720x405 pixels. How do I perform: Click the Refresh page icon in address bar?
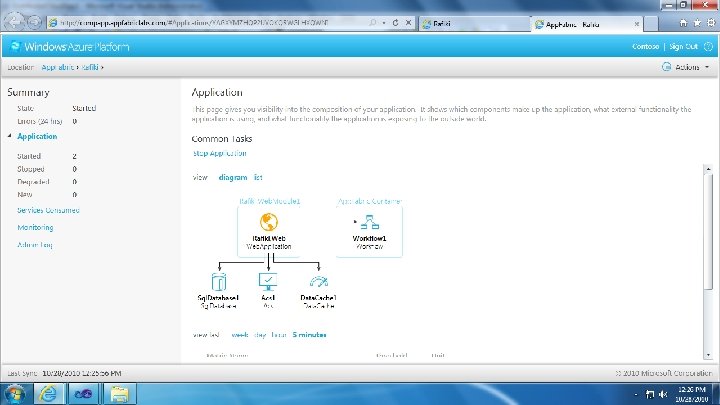tap(395, 22)
